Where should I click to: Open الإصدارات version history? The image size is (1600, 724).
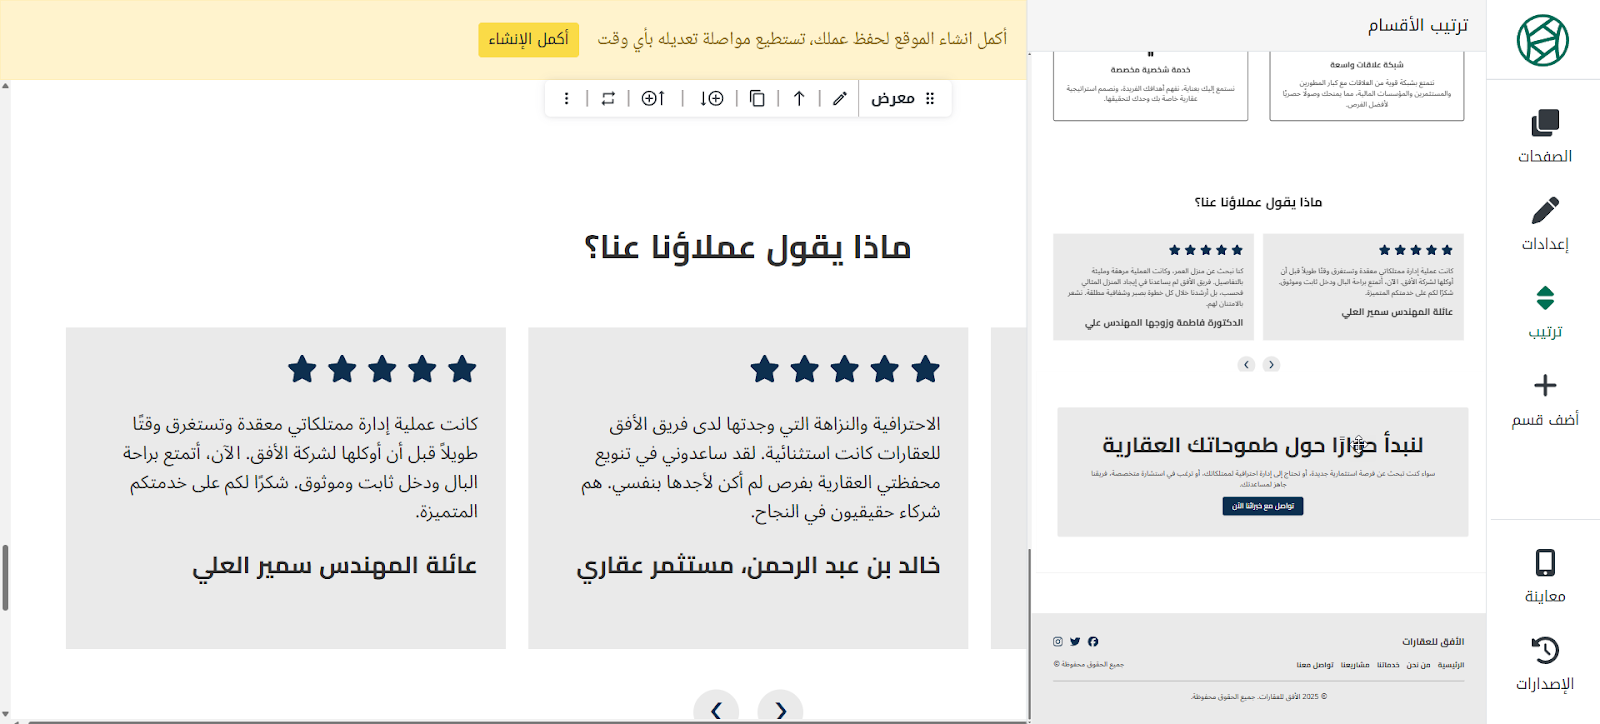(x=1544, y=663)
